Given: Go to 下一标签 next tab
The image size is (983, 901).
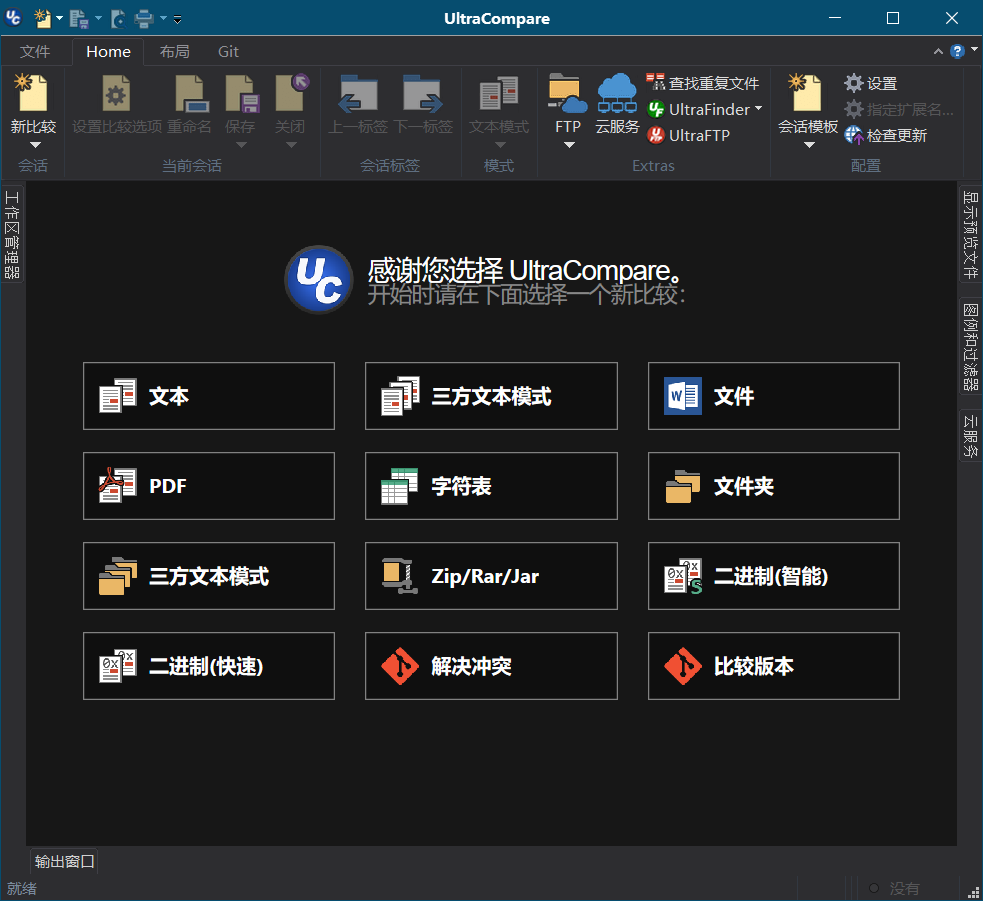Looking at the screenshot, I should coord(423,104).
